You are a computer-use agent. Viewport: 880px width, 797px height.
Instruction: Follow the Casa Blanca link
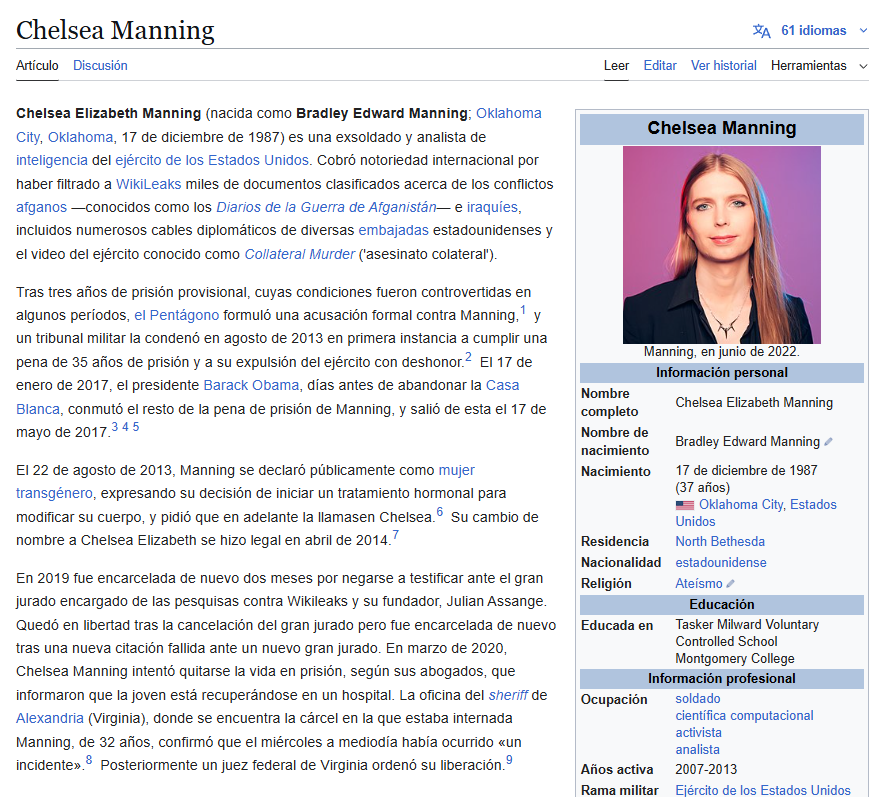[502, 386]
